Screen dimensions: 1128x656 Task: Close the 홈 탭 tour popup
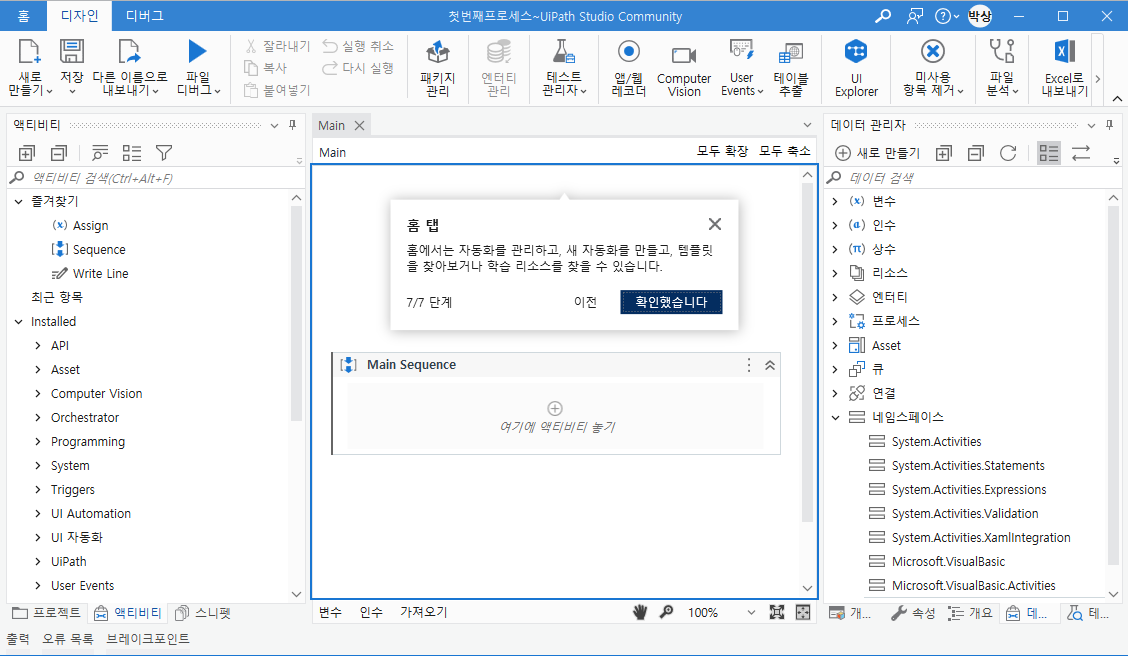pyautogui.click(x=714, y=224)
